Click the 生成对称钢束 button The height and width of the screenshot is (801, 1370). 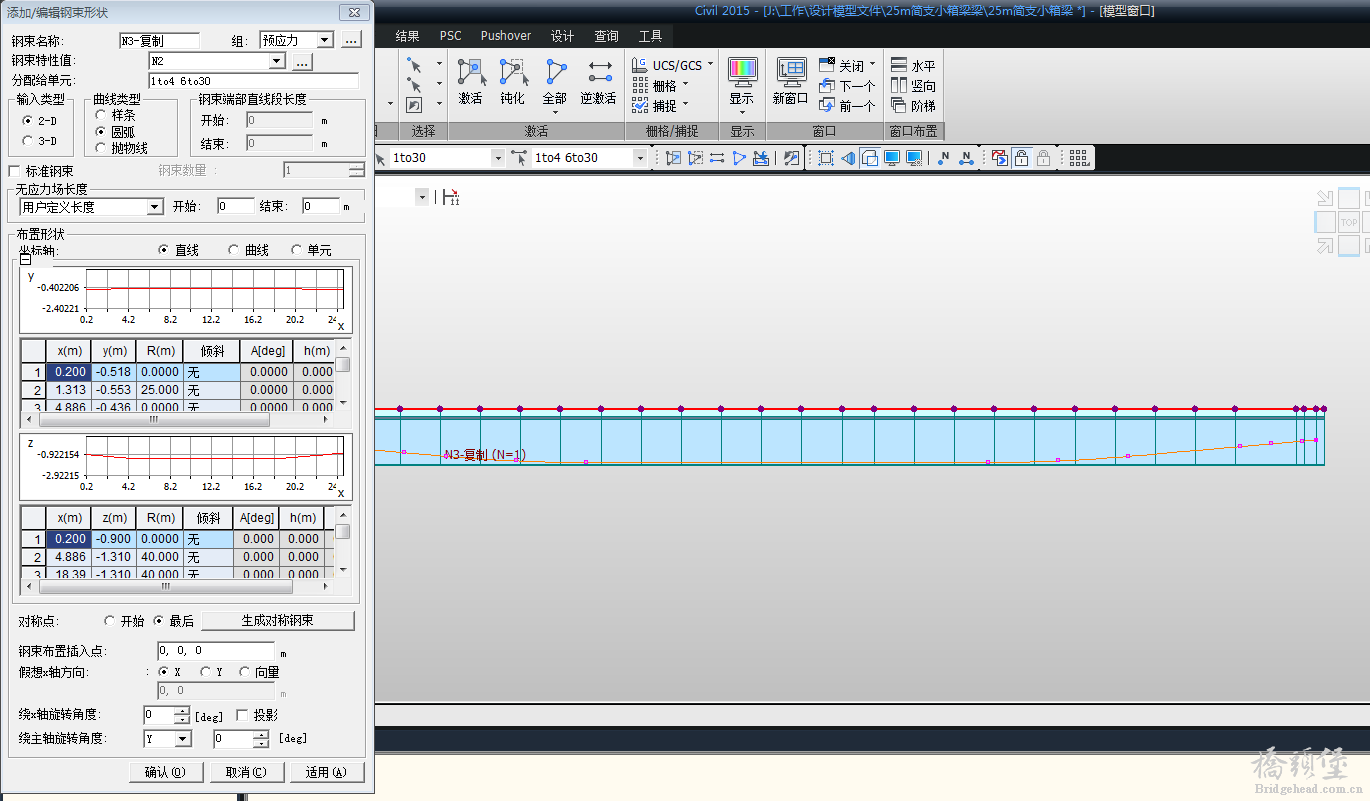(x=278, y=621)
